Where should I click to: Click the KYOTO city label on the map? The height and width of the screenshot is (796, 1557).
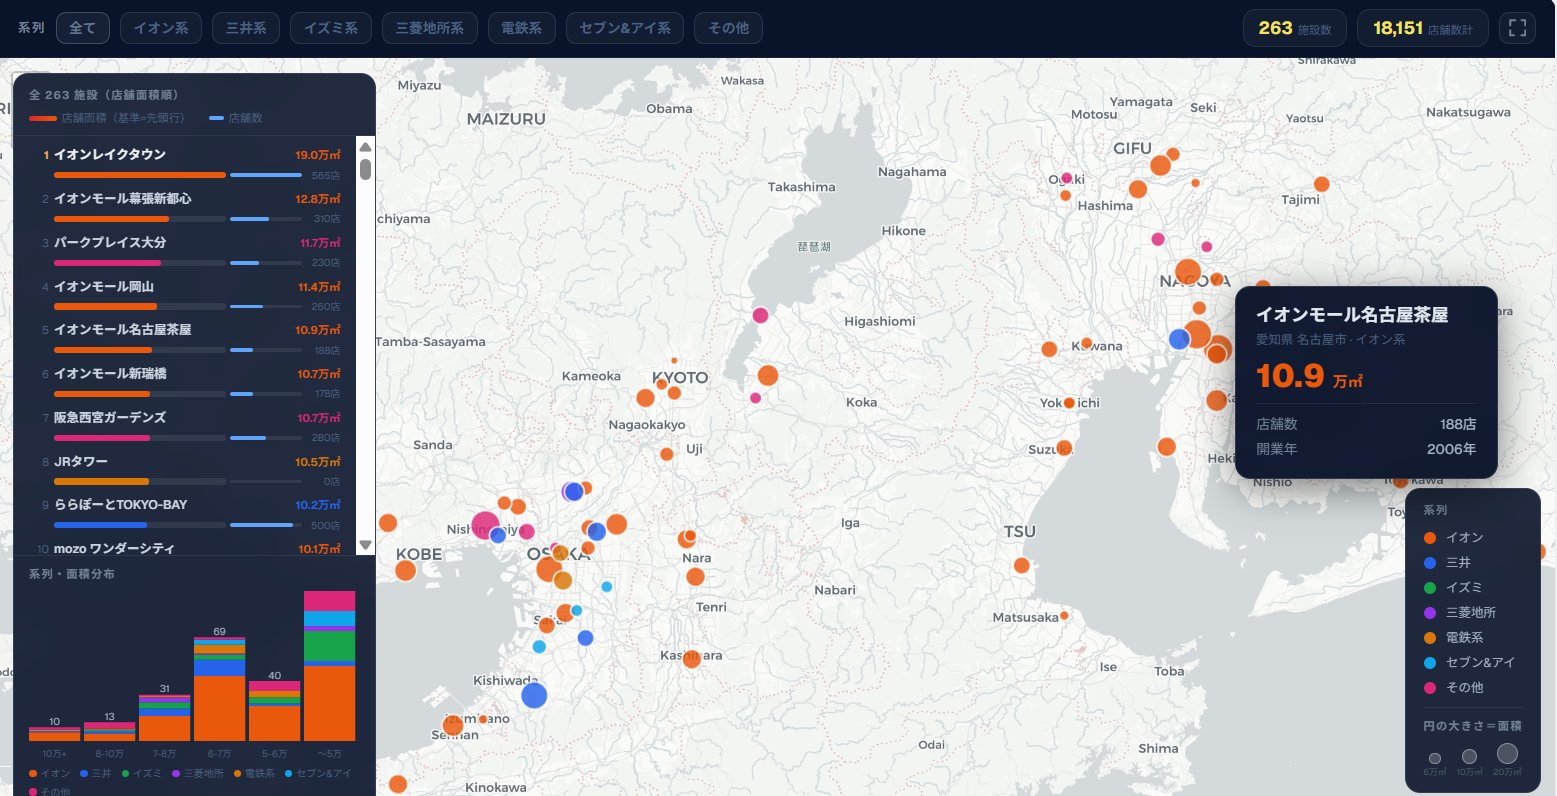coord(680,378)
